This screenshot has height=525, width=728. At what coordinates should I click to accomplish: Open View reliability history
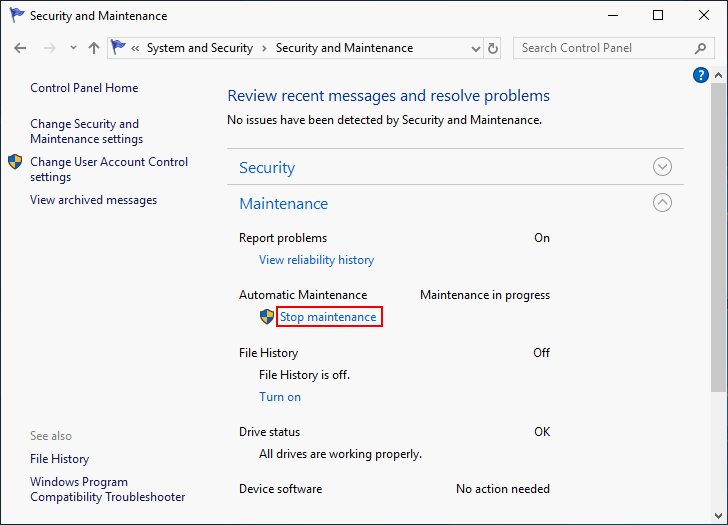click(x=316, y=260)
